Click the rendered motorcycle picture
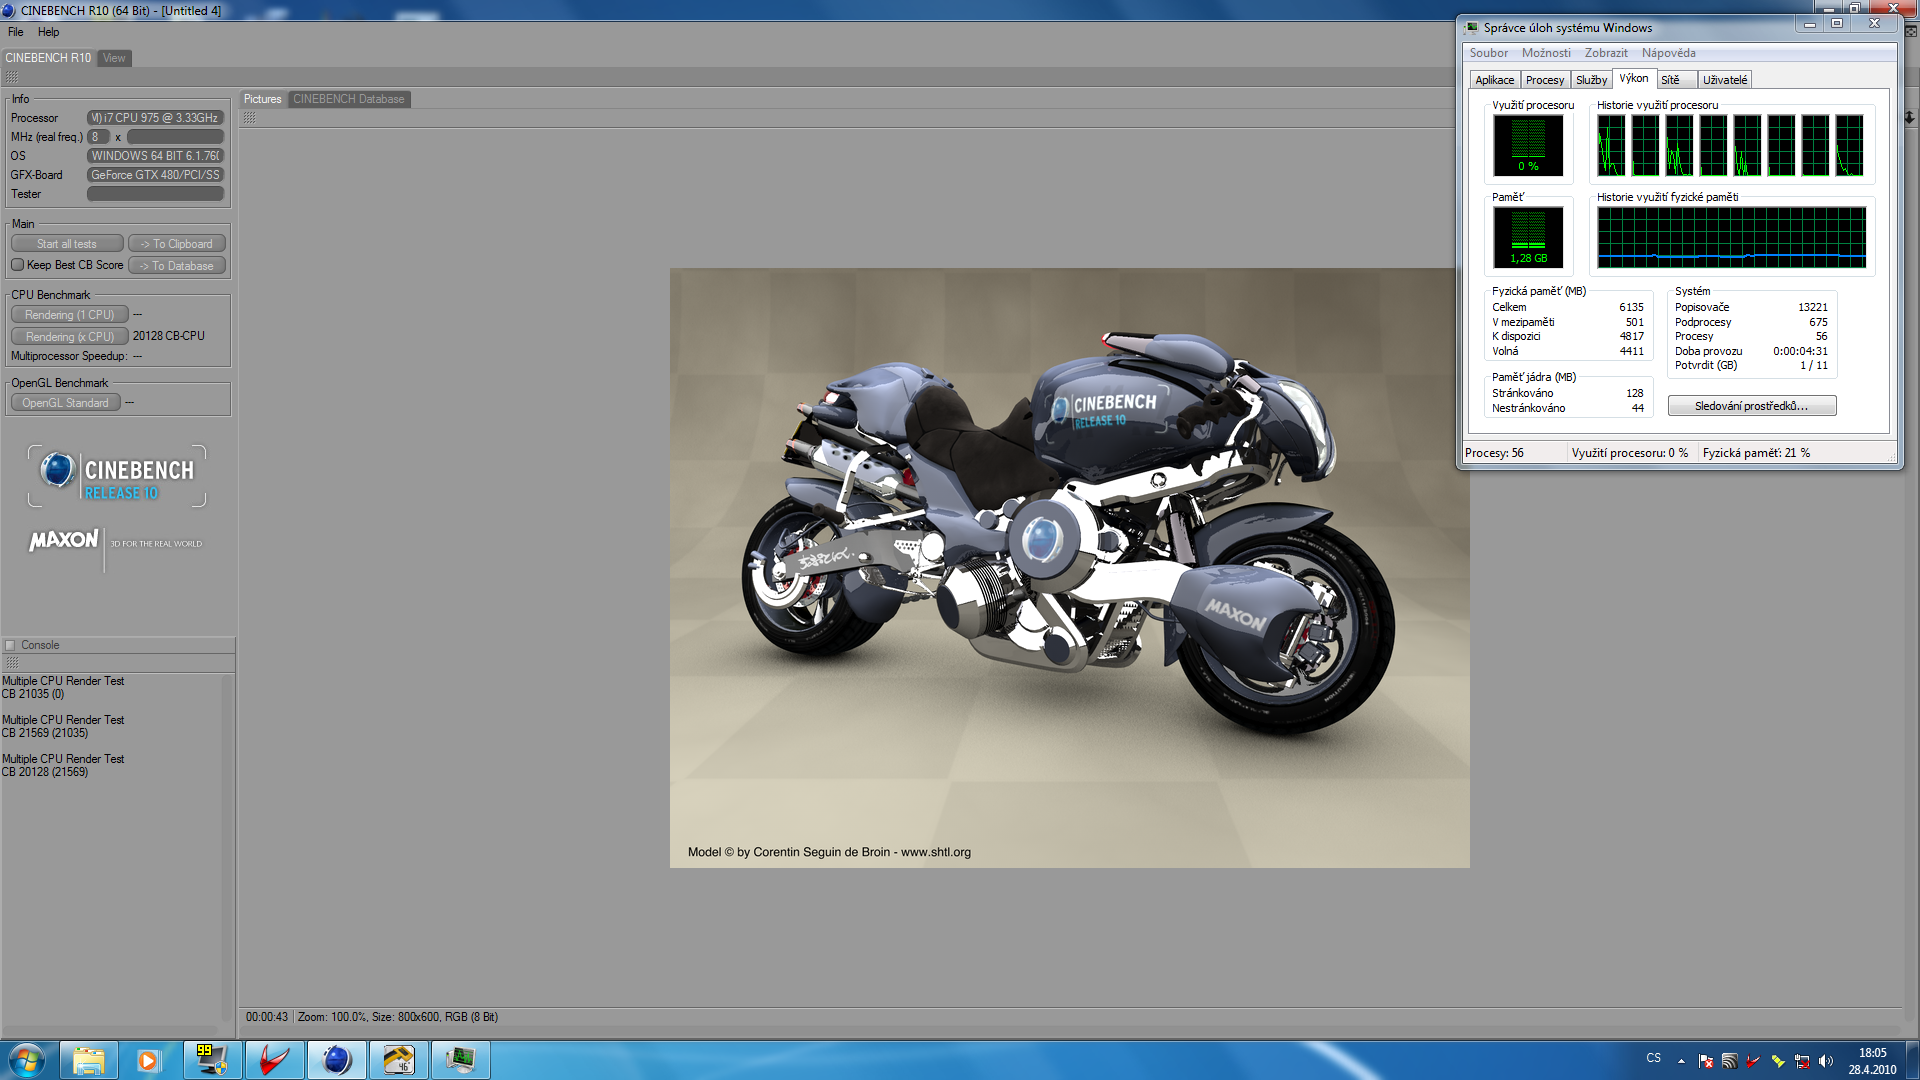The height and width of the screenshot is (1080, 1920). coord(1069,567)
